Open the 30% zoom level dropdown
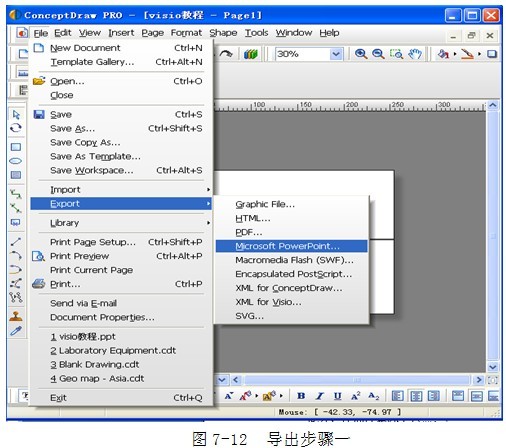Image resolution: width=506 pixels, height=448 pixels. tap(336, 54)
